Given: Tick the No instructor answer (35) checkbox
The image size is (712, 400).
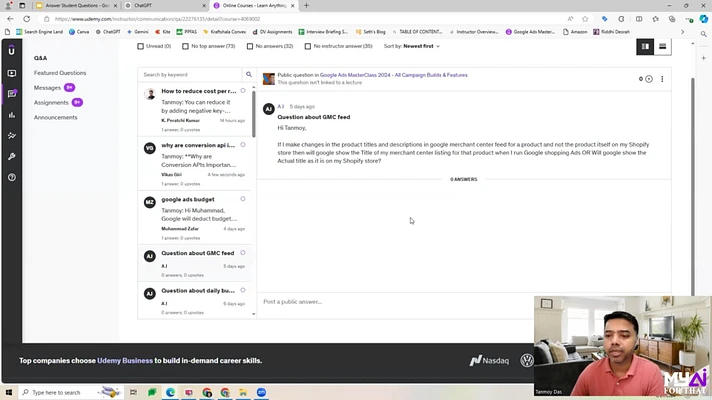Looking at the screenshot, I should (308, 46).
